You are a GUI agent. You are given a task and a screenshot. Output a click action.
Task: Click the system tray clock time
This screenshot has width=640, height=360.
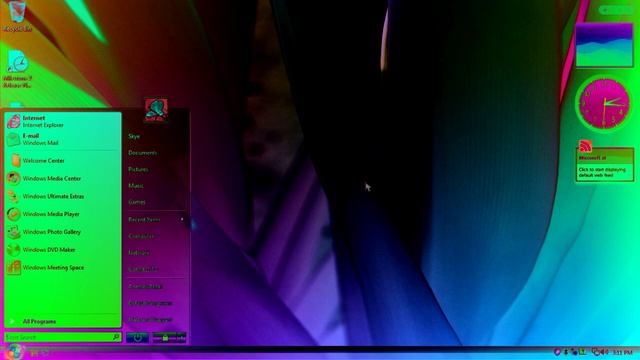click(623, 352)
